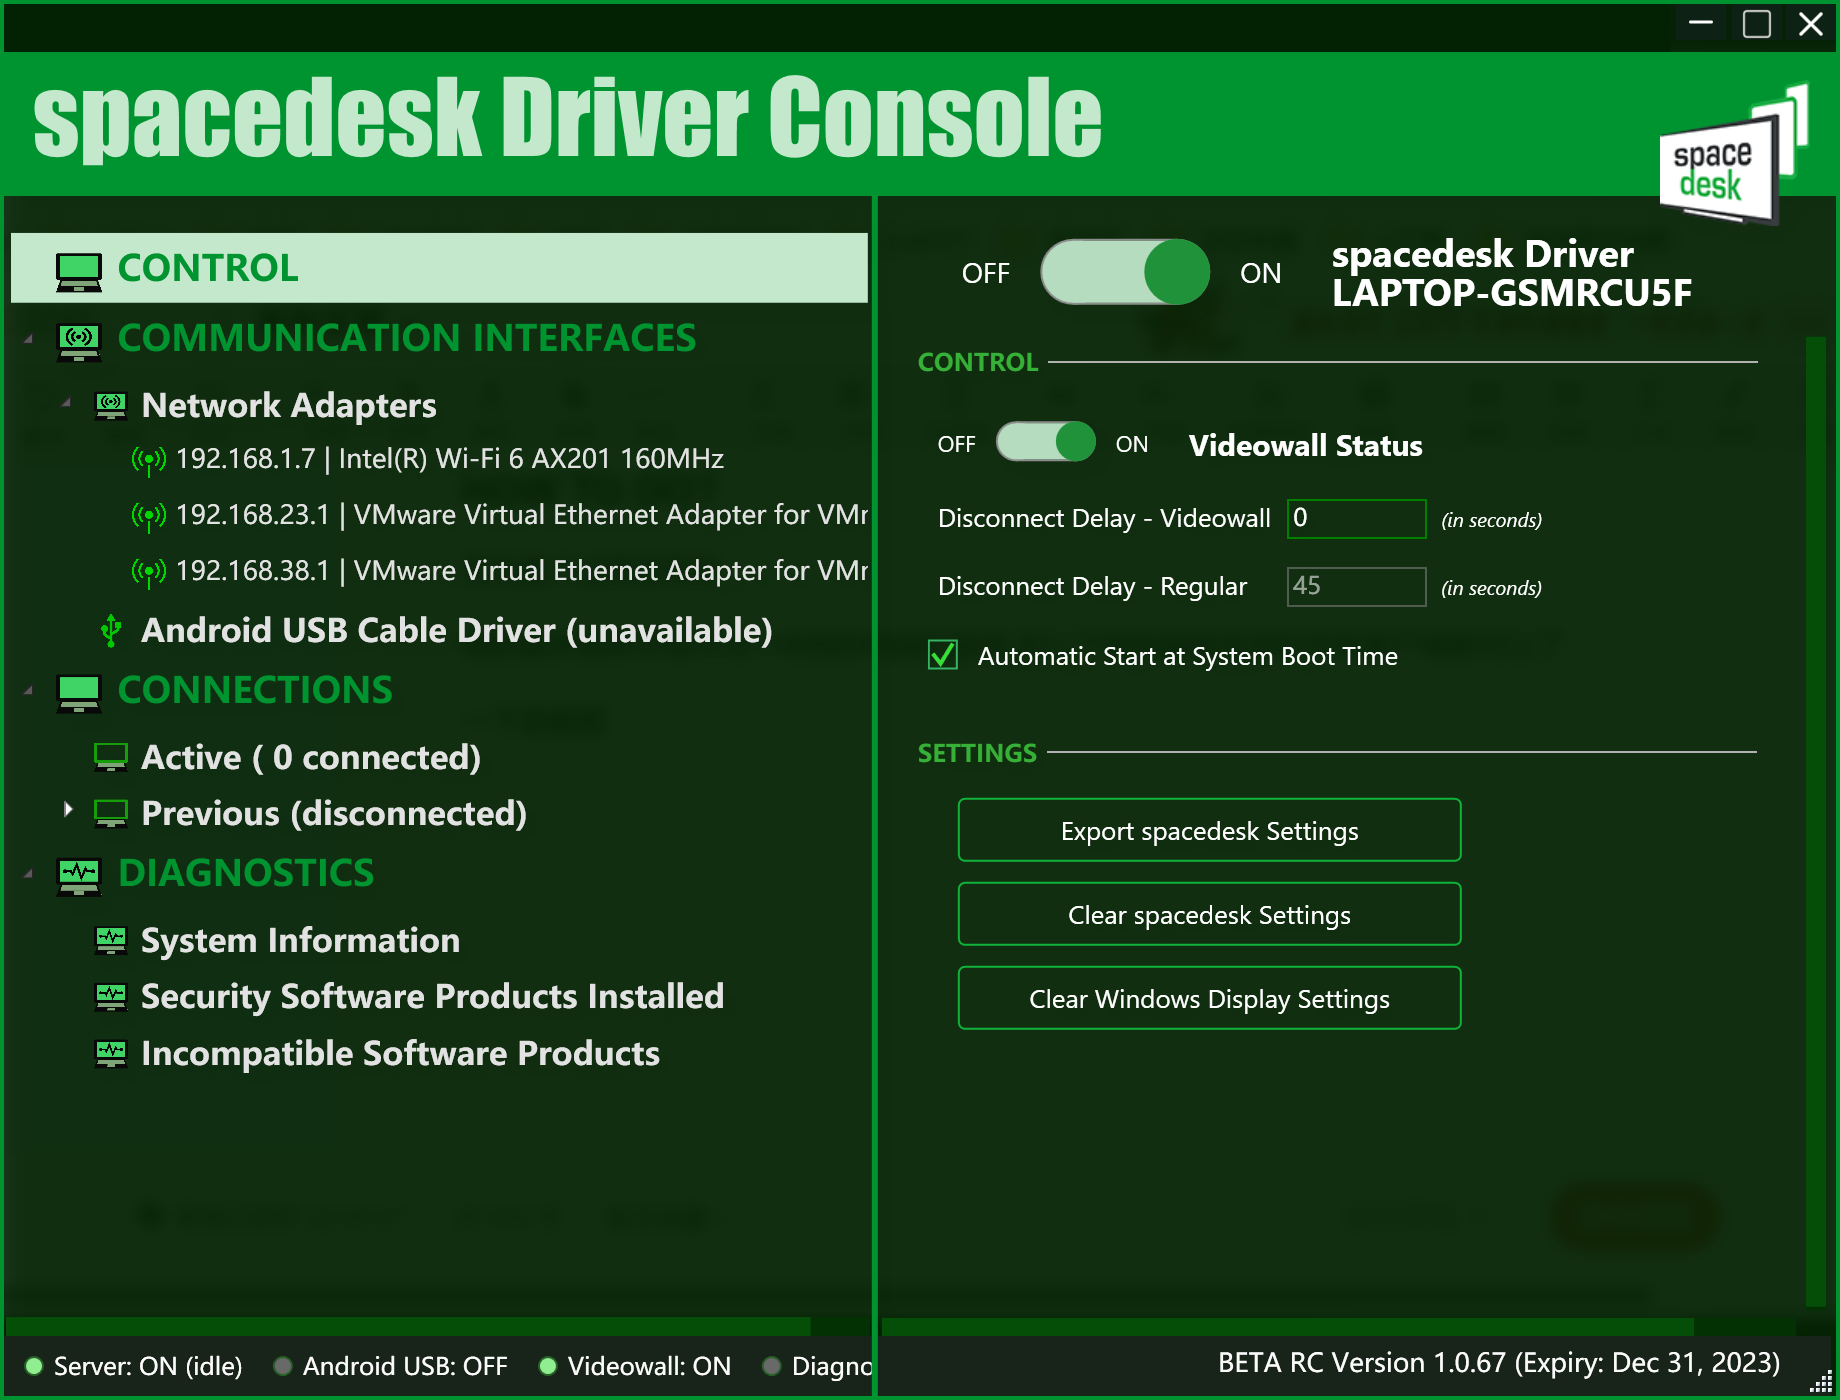Collapse the COMMUNICATION INTERFACES section
The height and width of the screenshot is (1400, 1840).
29,340
